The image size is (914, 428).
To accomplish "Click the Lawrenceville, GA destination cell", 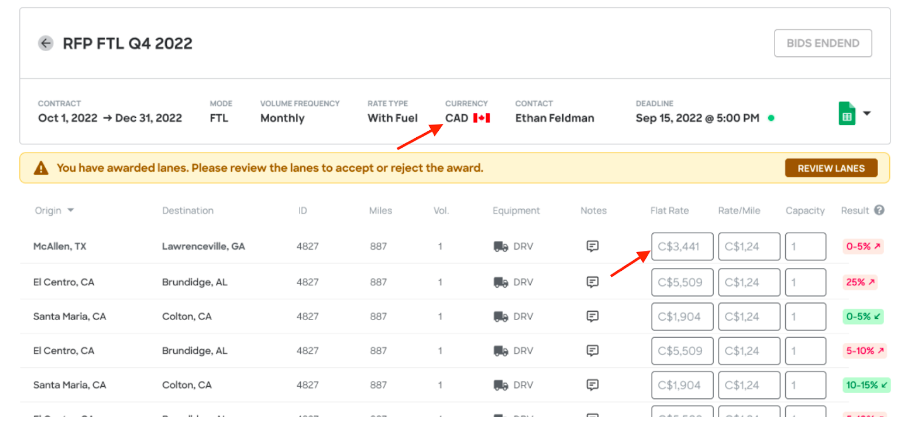I will point(203,247).
